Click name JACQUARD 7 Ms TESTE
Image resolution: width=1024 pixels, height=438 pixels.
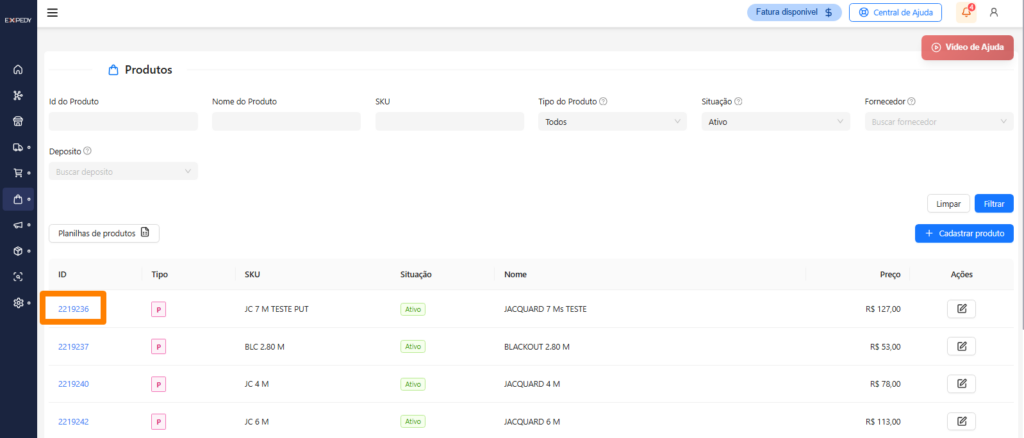click(x=545, y=309)
